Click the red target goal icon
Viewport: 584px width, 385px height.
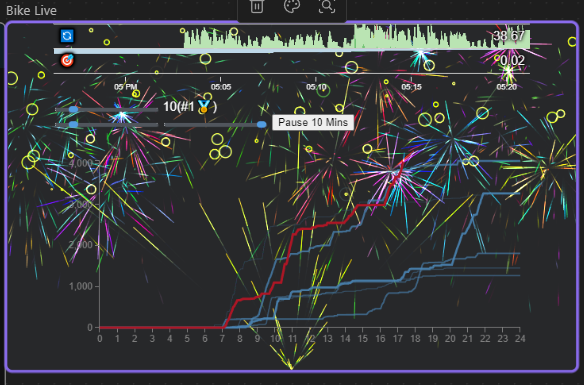point(67,60)
